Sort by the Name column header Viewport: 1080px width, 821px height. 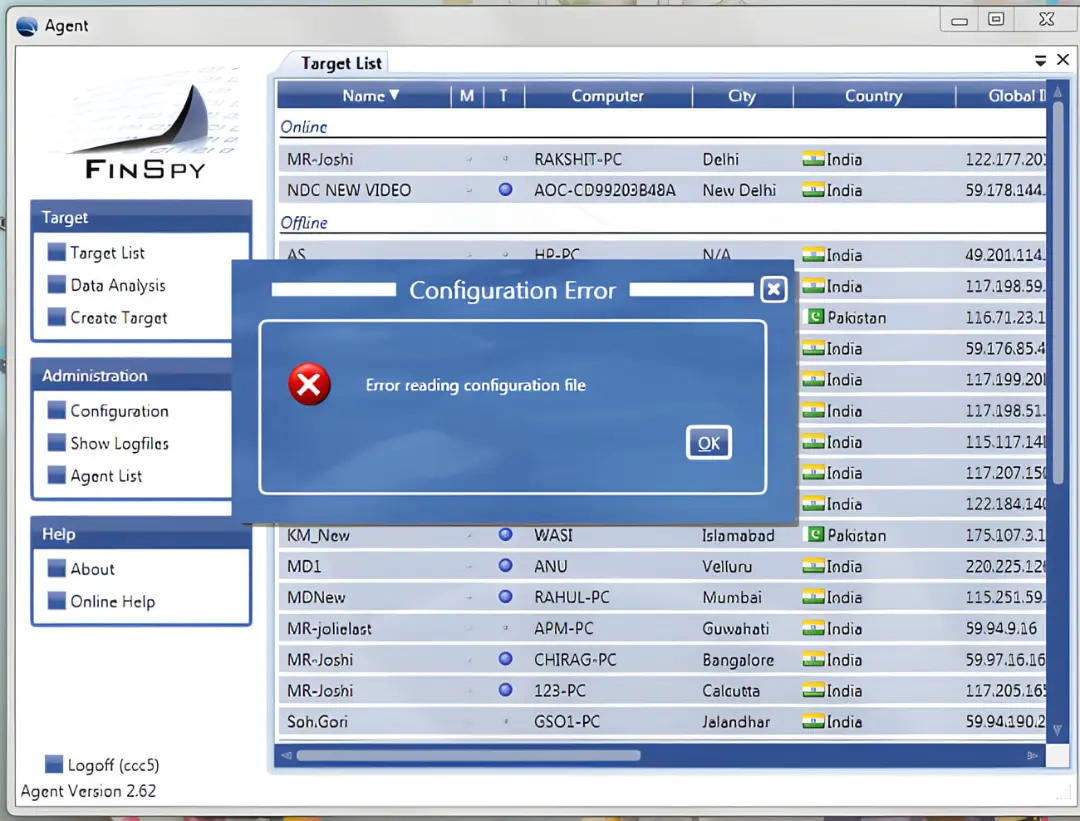point(364,96)
